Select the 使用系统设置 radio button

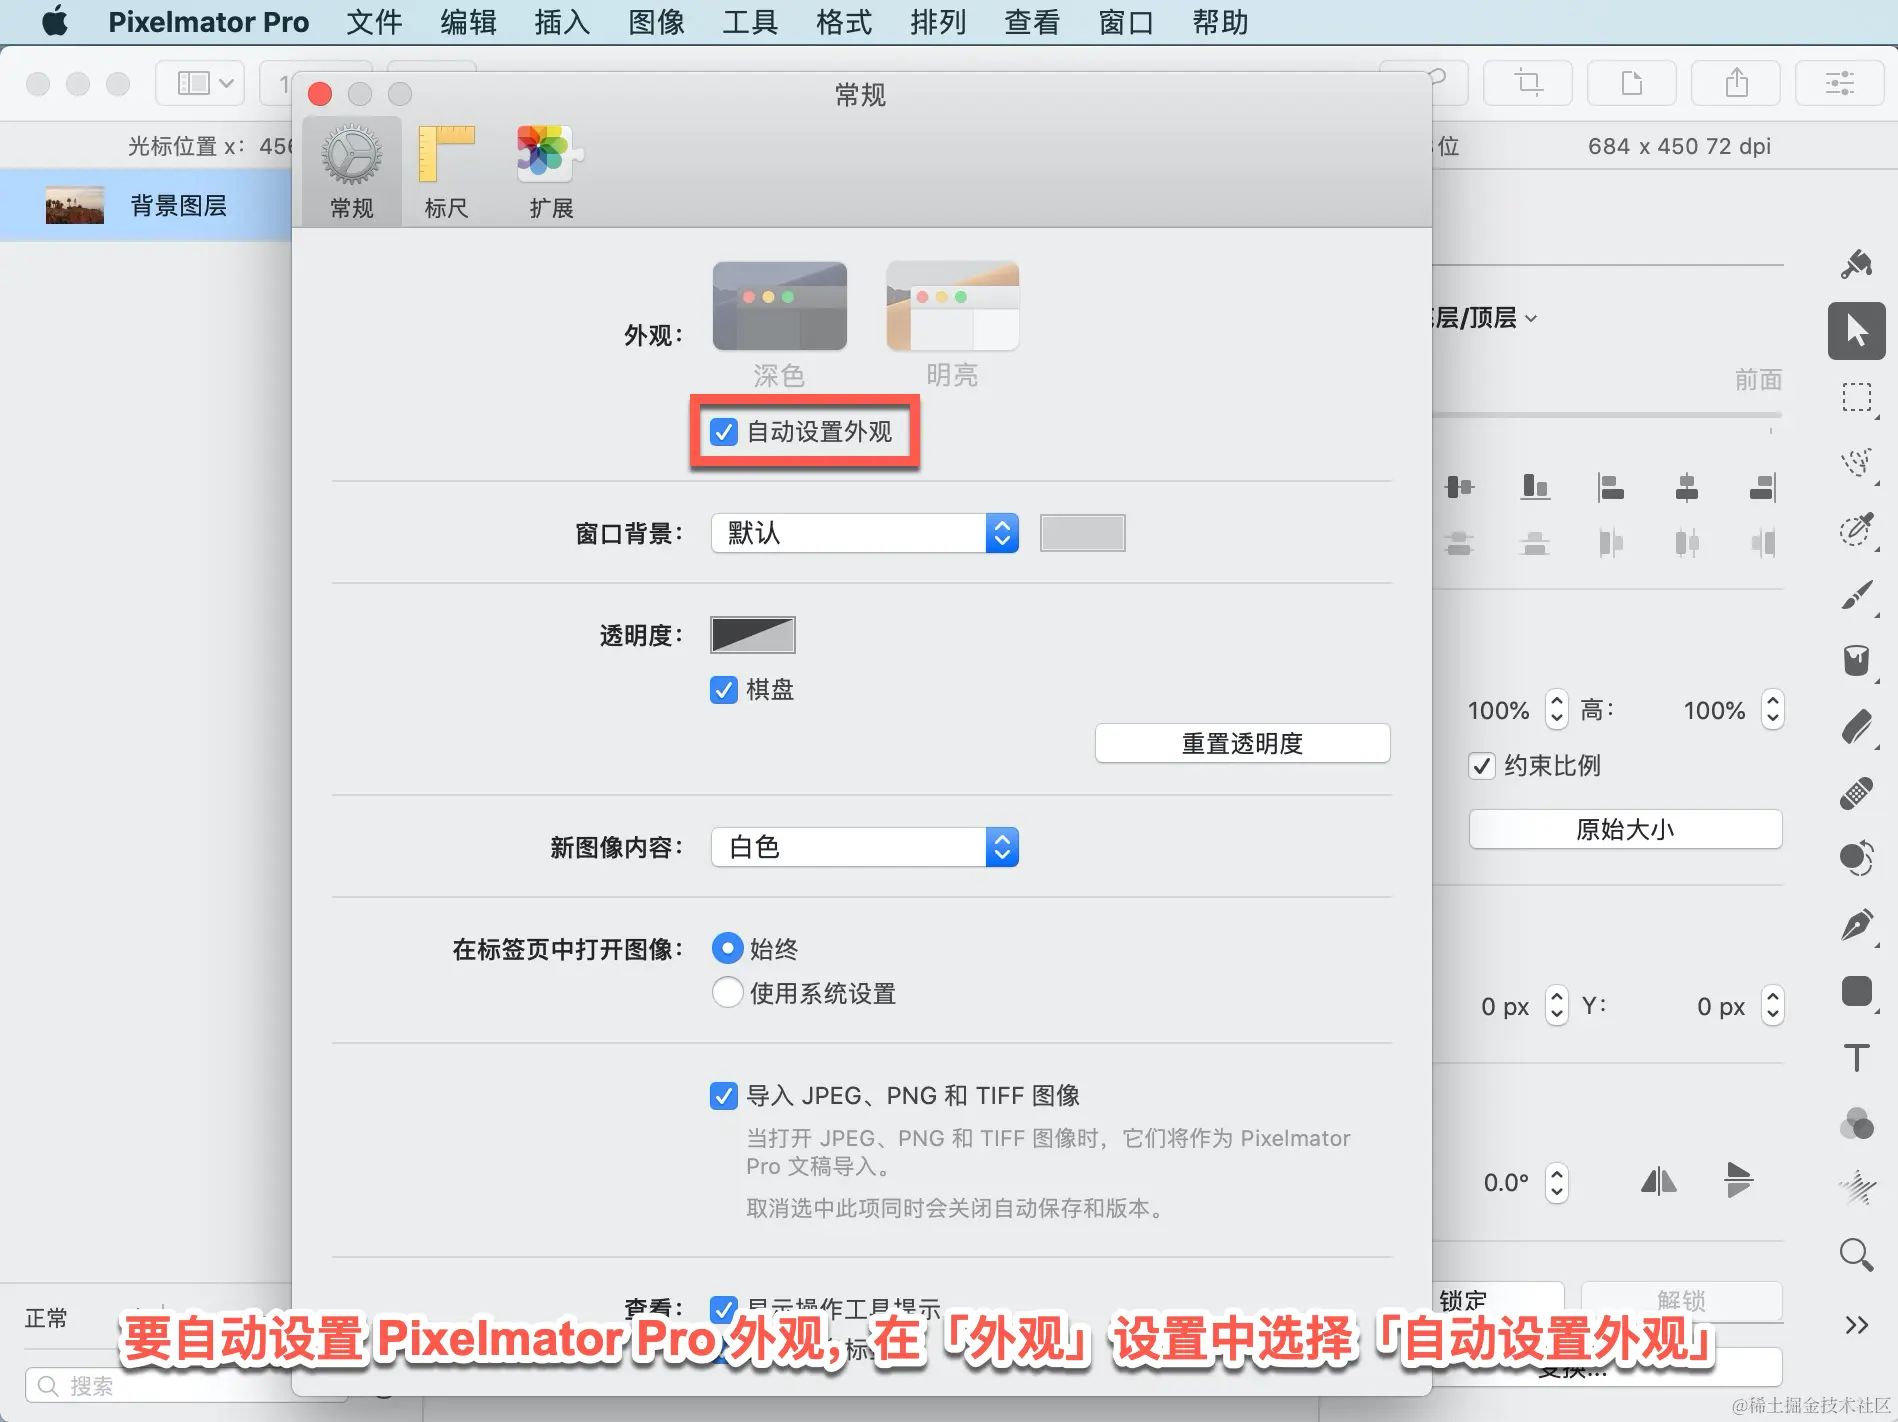point(728,993)
